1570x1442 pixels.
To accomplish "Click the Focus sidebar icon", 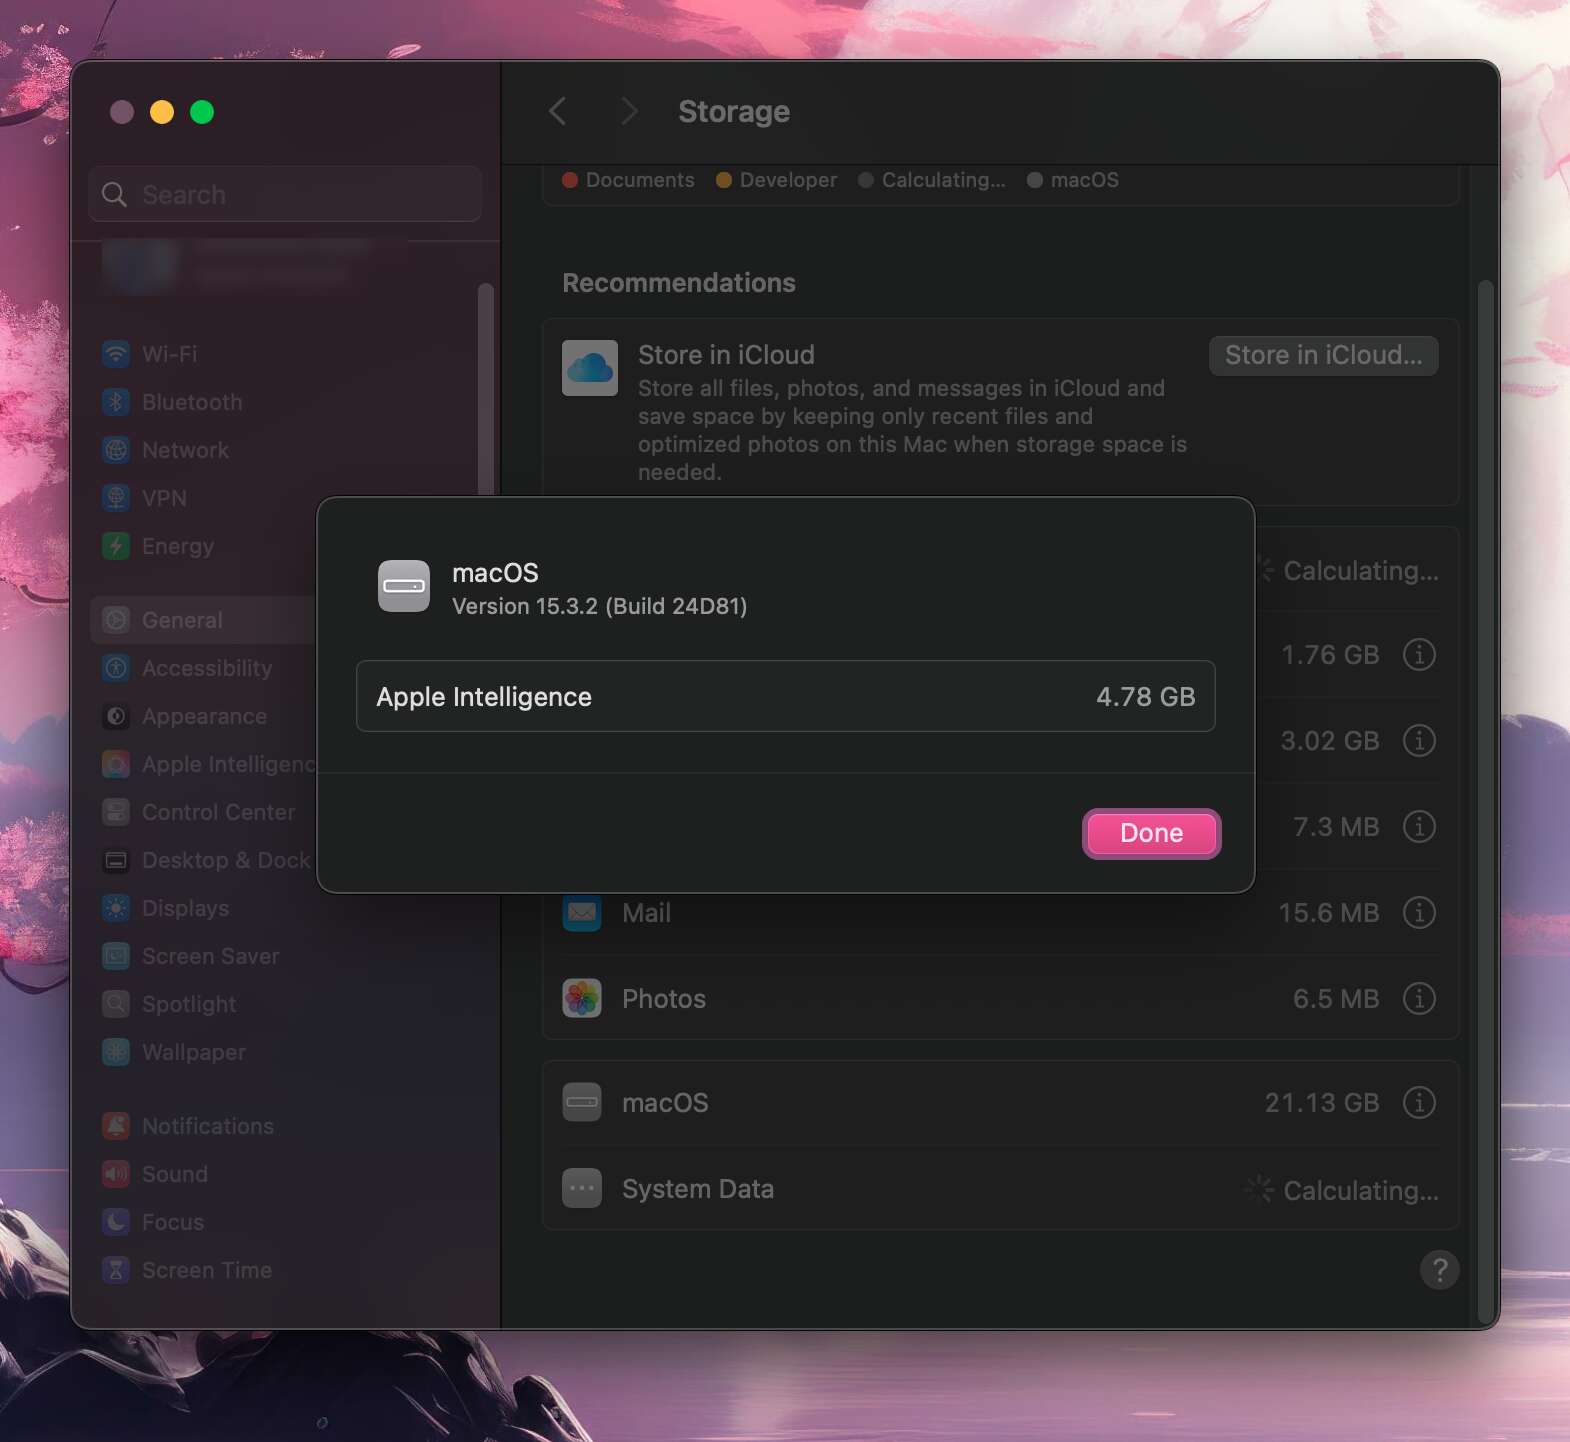I will (116, 1222).
